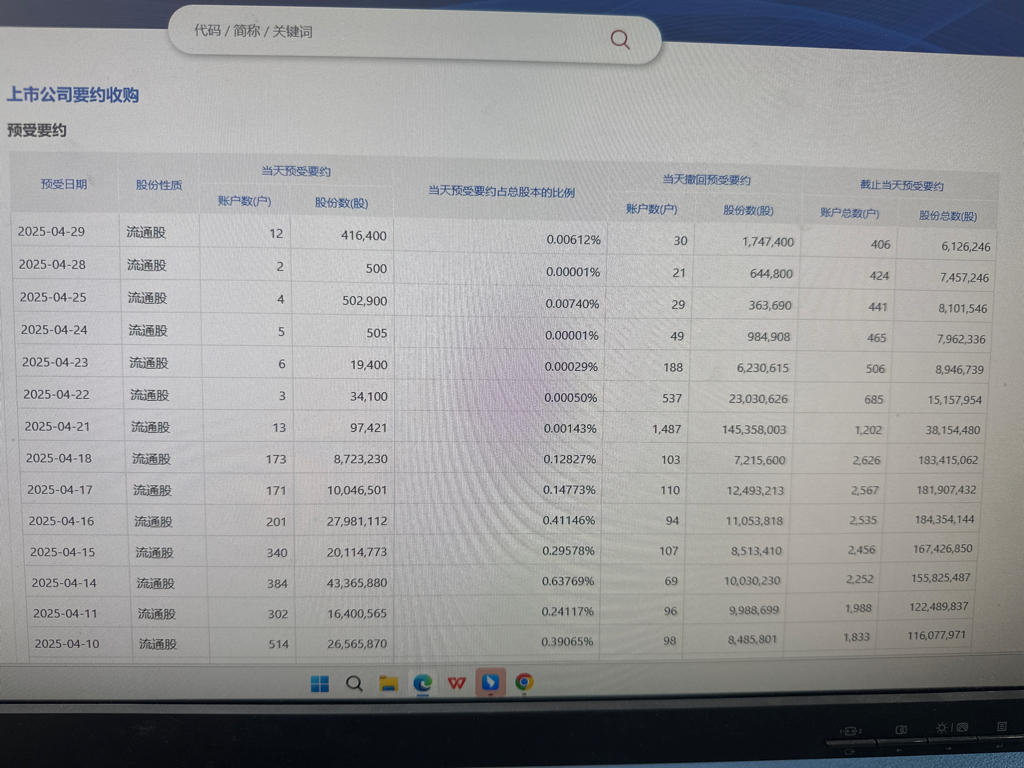The image size is (1024, 768).
Task: Click shares value 43,365,880
Action: click(357, 583)
